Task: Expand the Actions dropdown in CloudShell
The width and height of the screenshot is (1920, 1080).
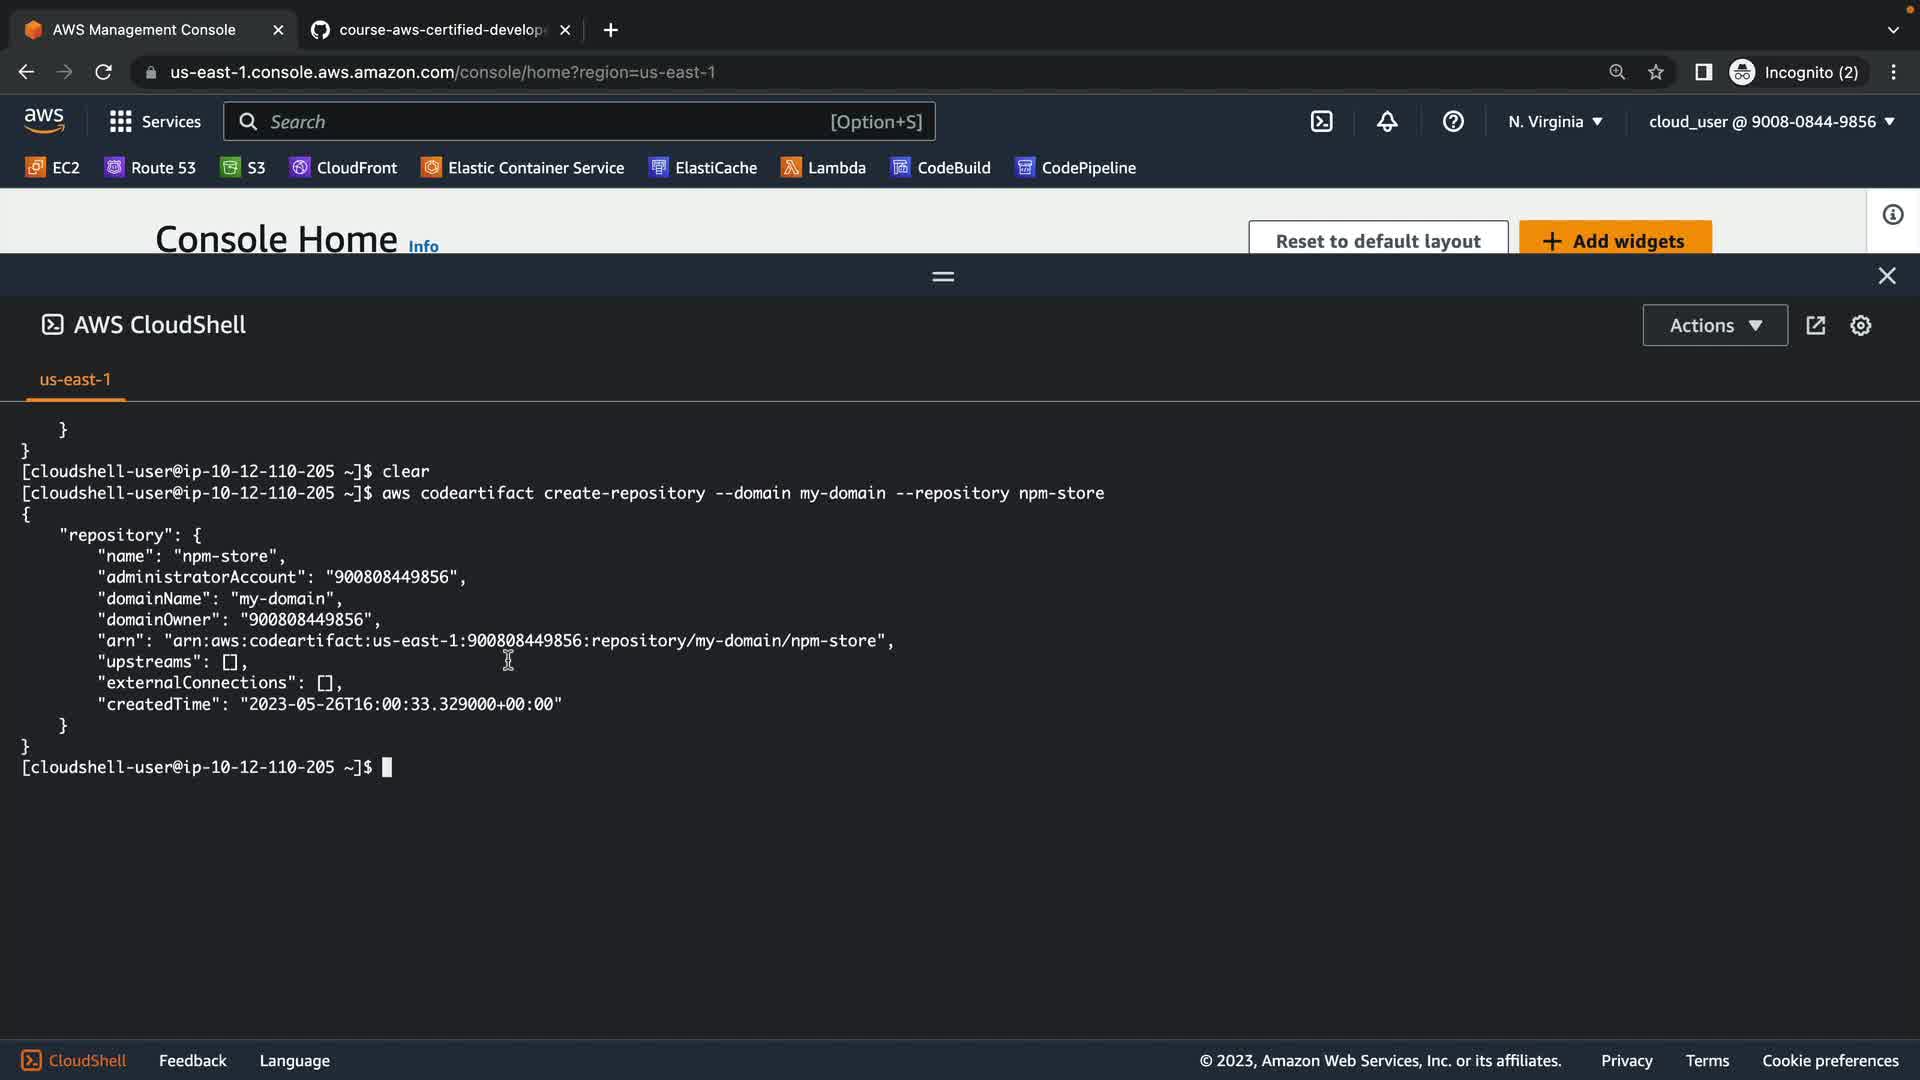Action: pos(1714,326)
